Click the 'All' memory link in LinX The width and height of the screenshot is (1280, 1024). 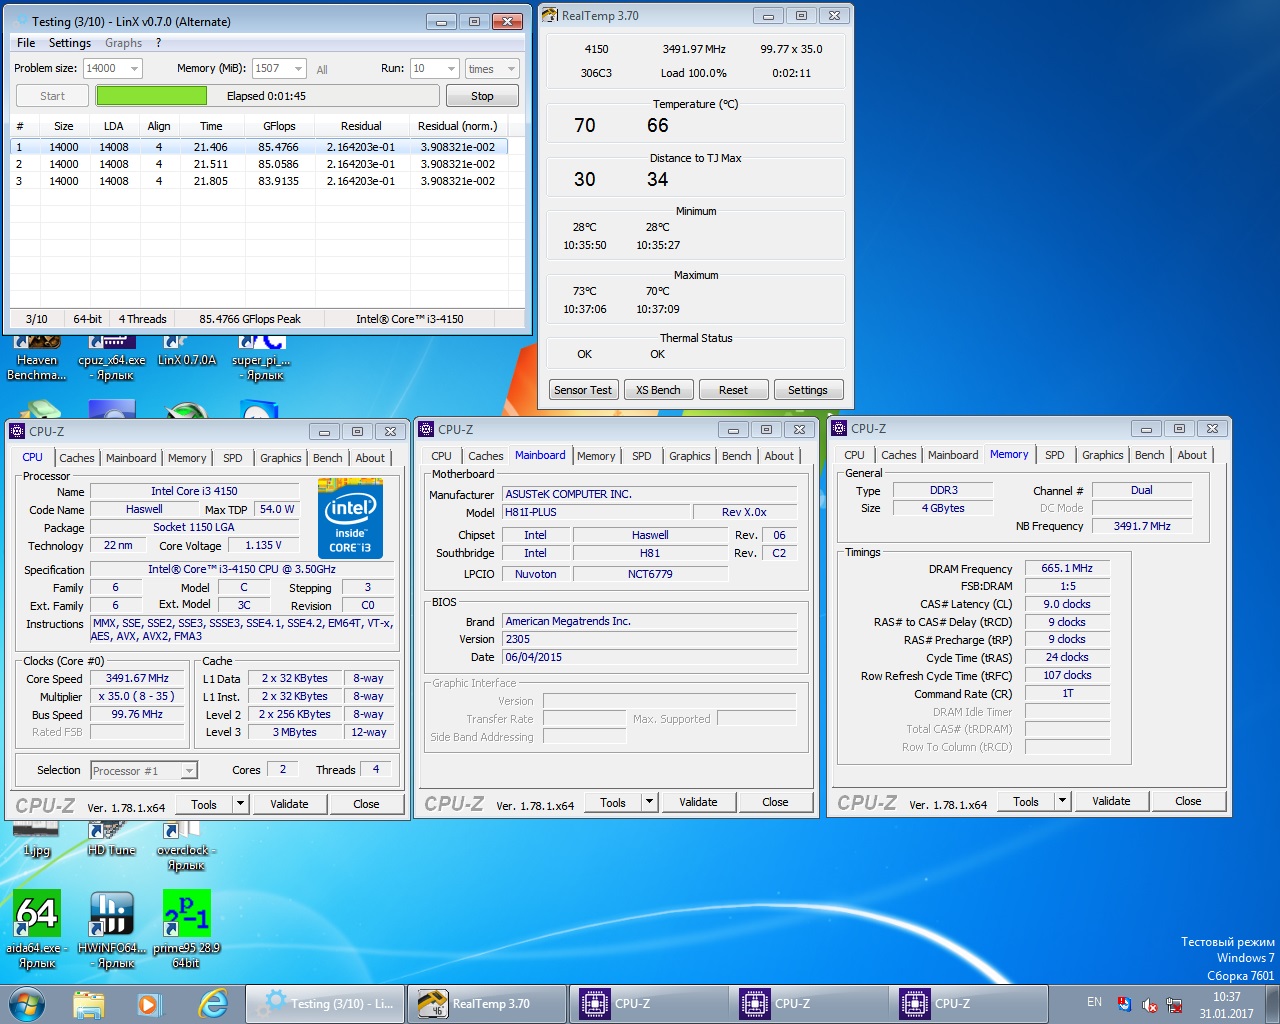pos(322,69)
